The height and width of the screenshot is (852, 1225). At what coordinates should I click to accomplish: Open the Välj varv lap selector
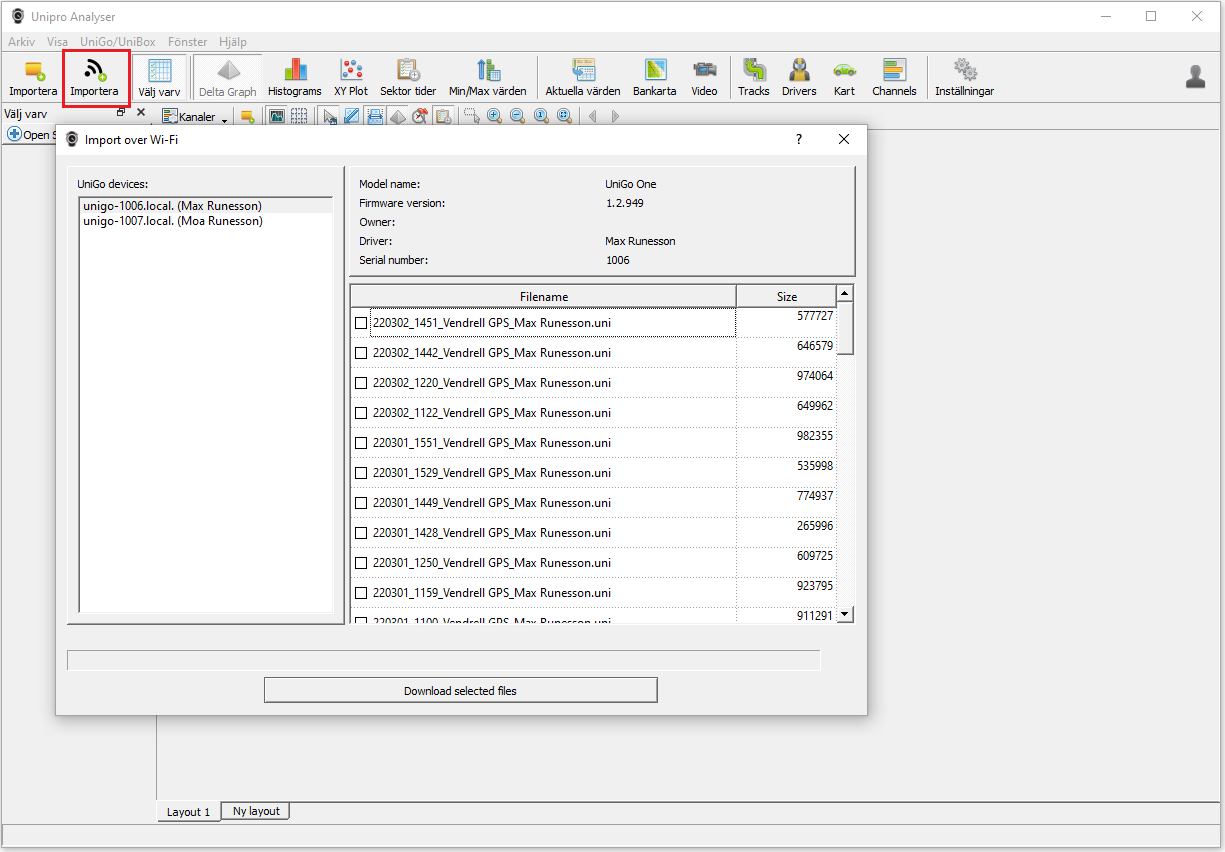159,79
